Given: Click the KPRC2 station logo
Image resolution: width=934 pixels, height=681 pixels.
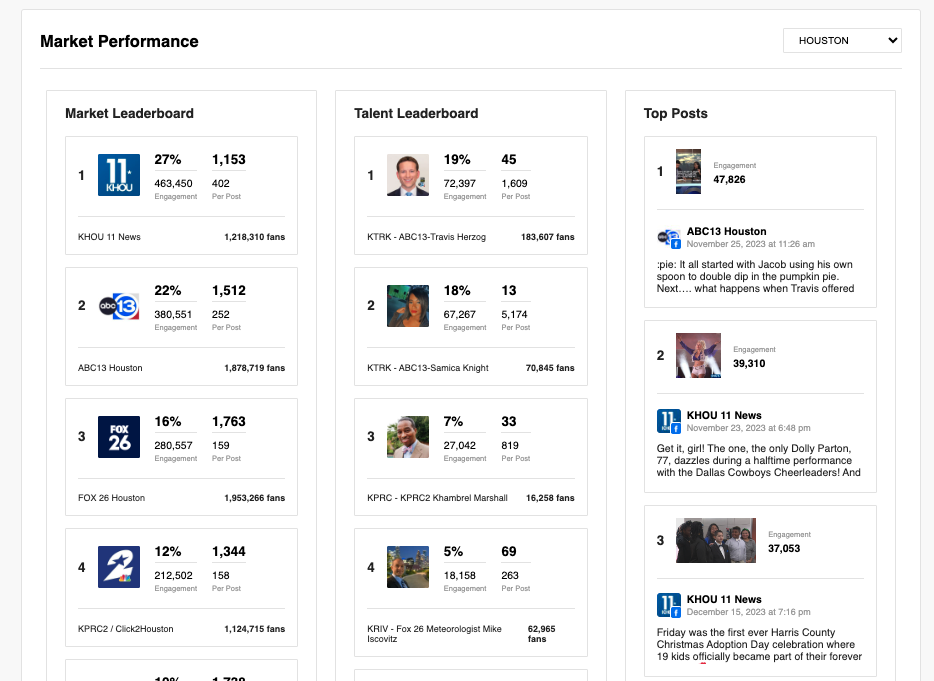Looking at the screenshot, I should [119, 567].
